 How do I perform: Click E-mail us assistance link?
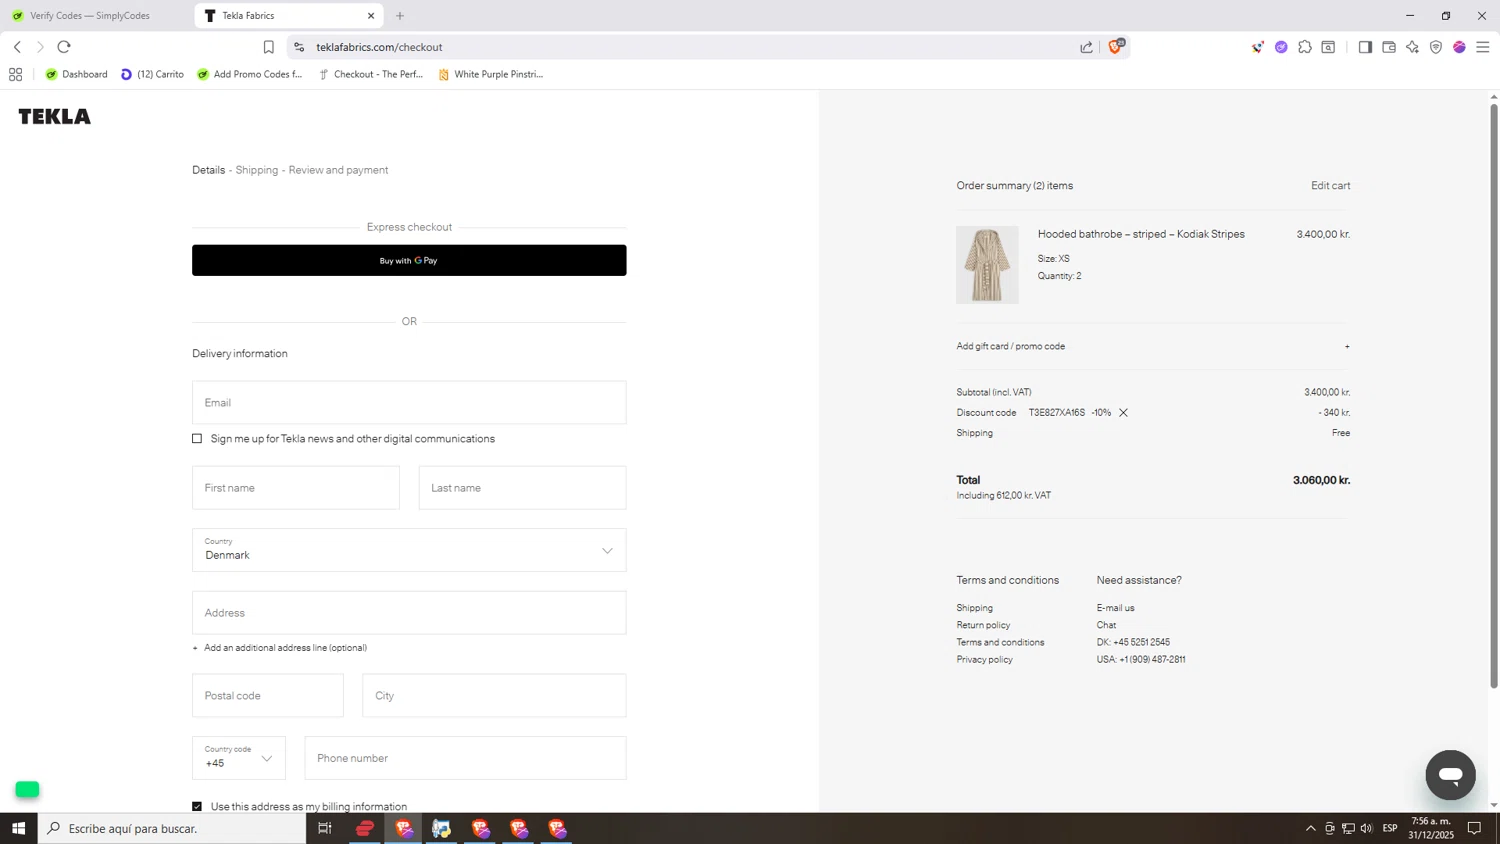tap(1115, 608)
